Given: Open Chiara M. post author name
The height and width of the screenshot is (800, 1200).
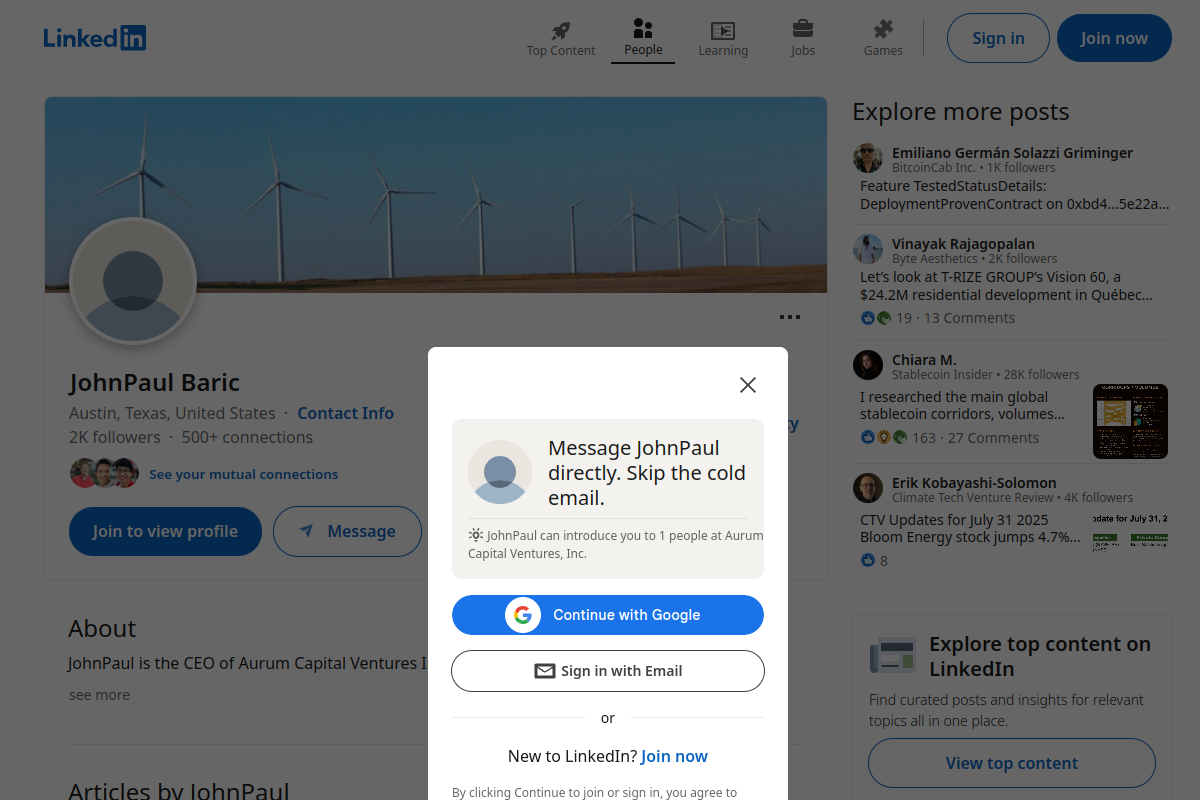Looking at the screenshot, I should coord(924,360).
